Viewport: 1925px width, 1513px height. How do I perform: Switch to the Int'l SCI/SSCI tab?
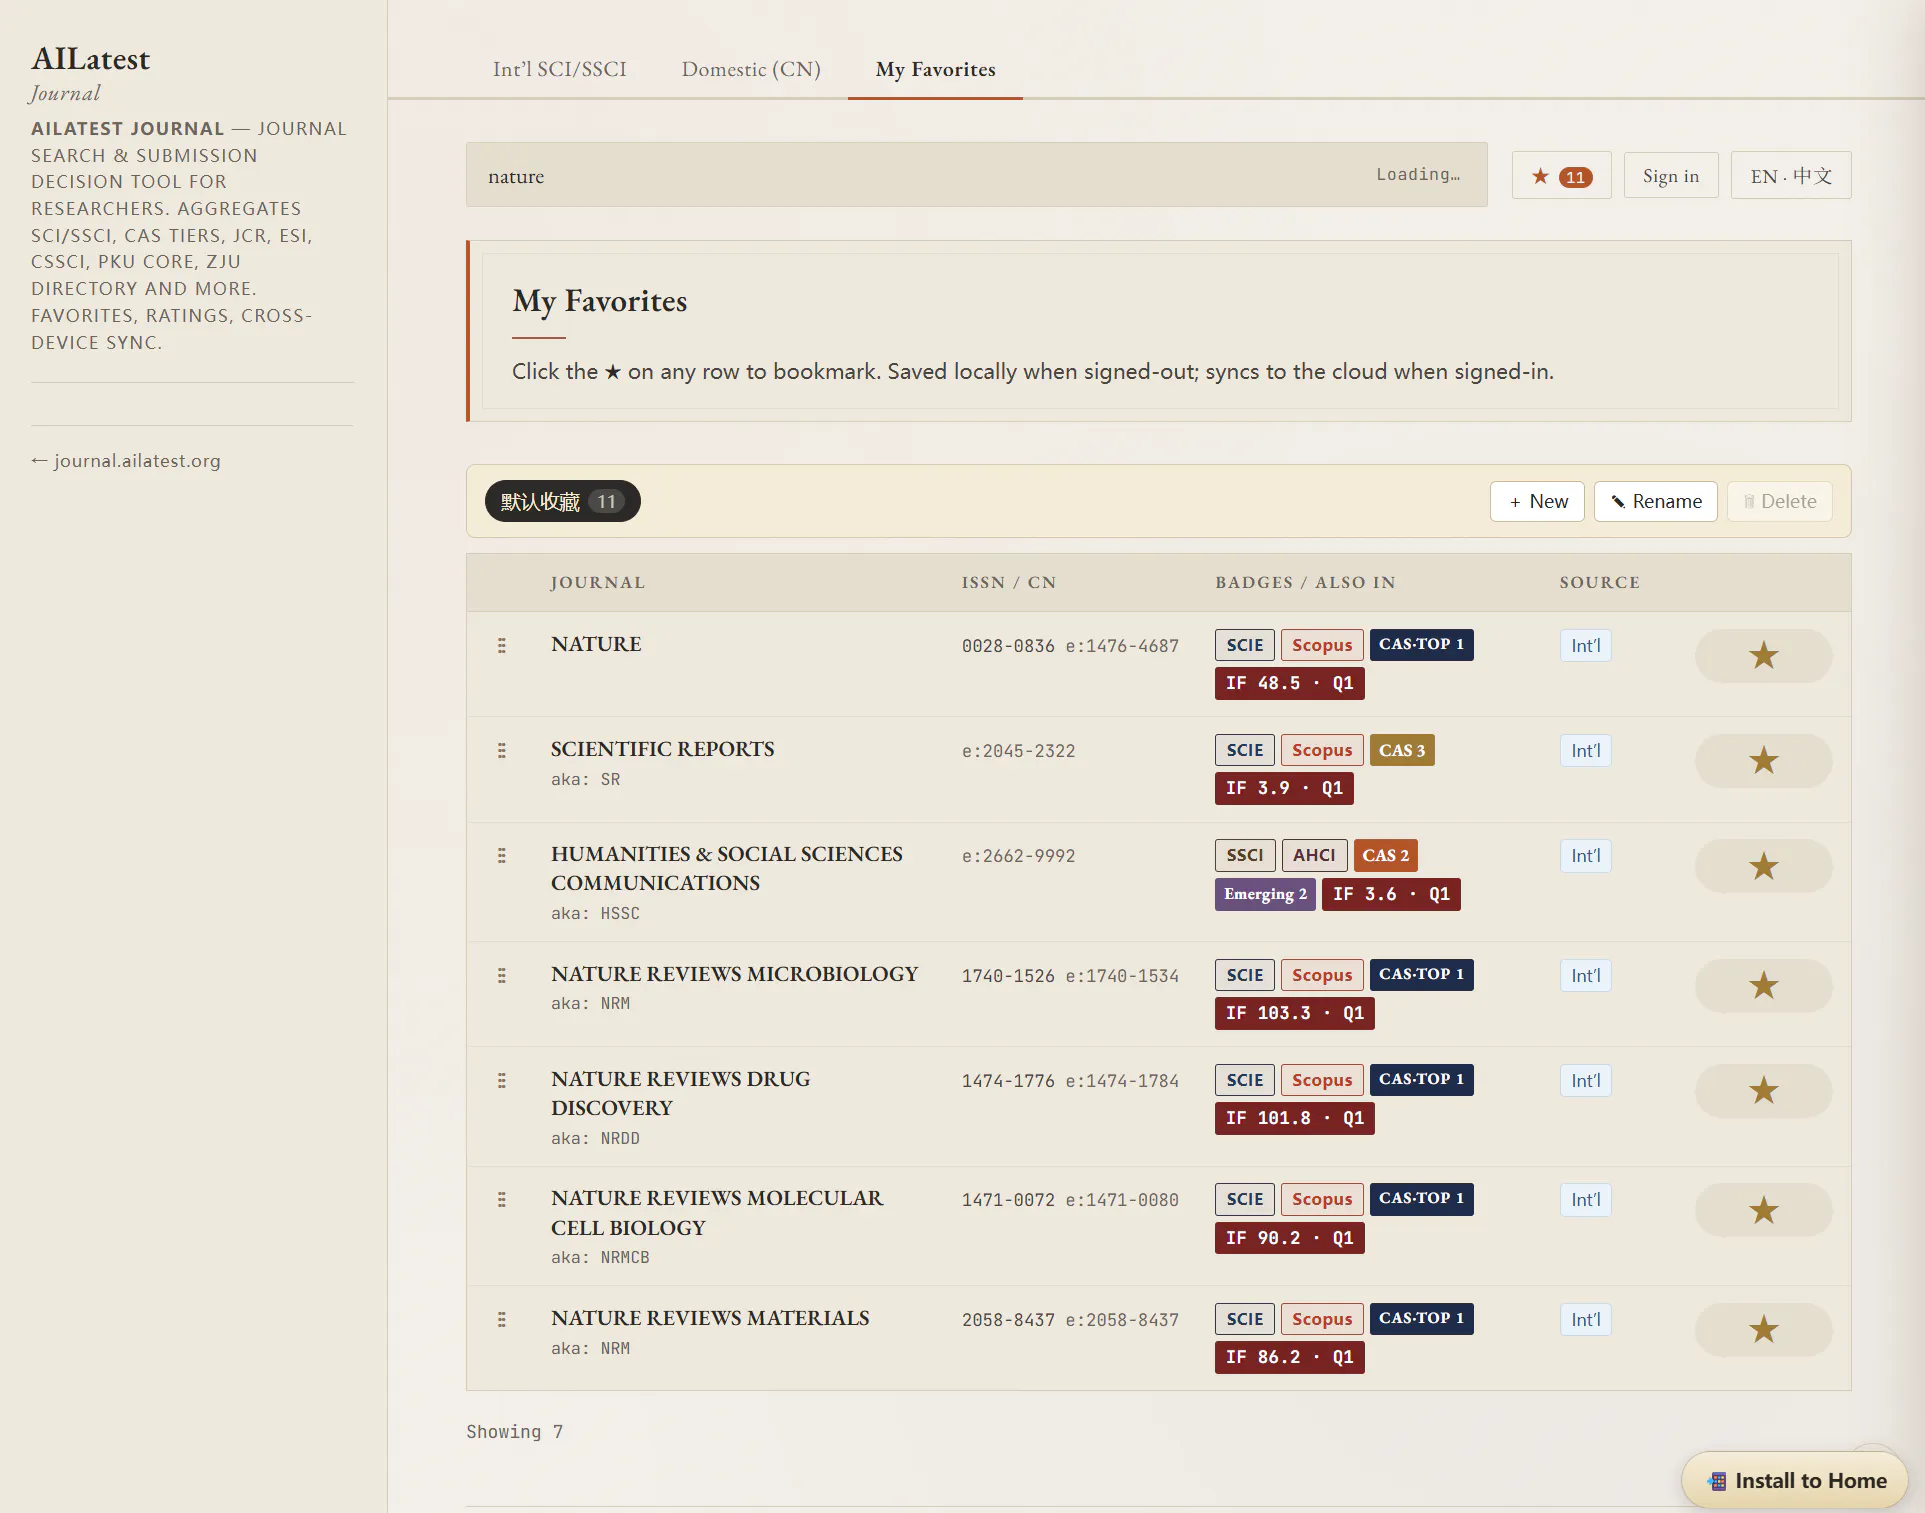click(x=559, y=69)
